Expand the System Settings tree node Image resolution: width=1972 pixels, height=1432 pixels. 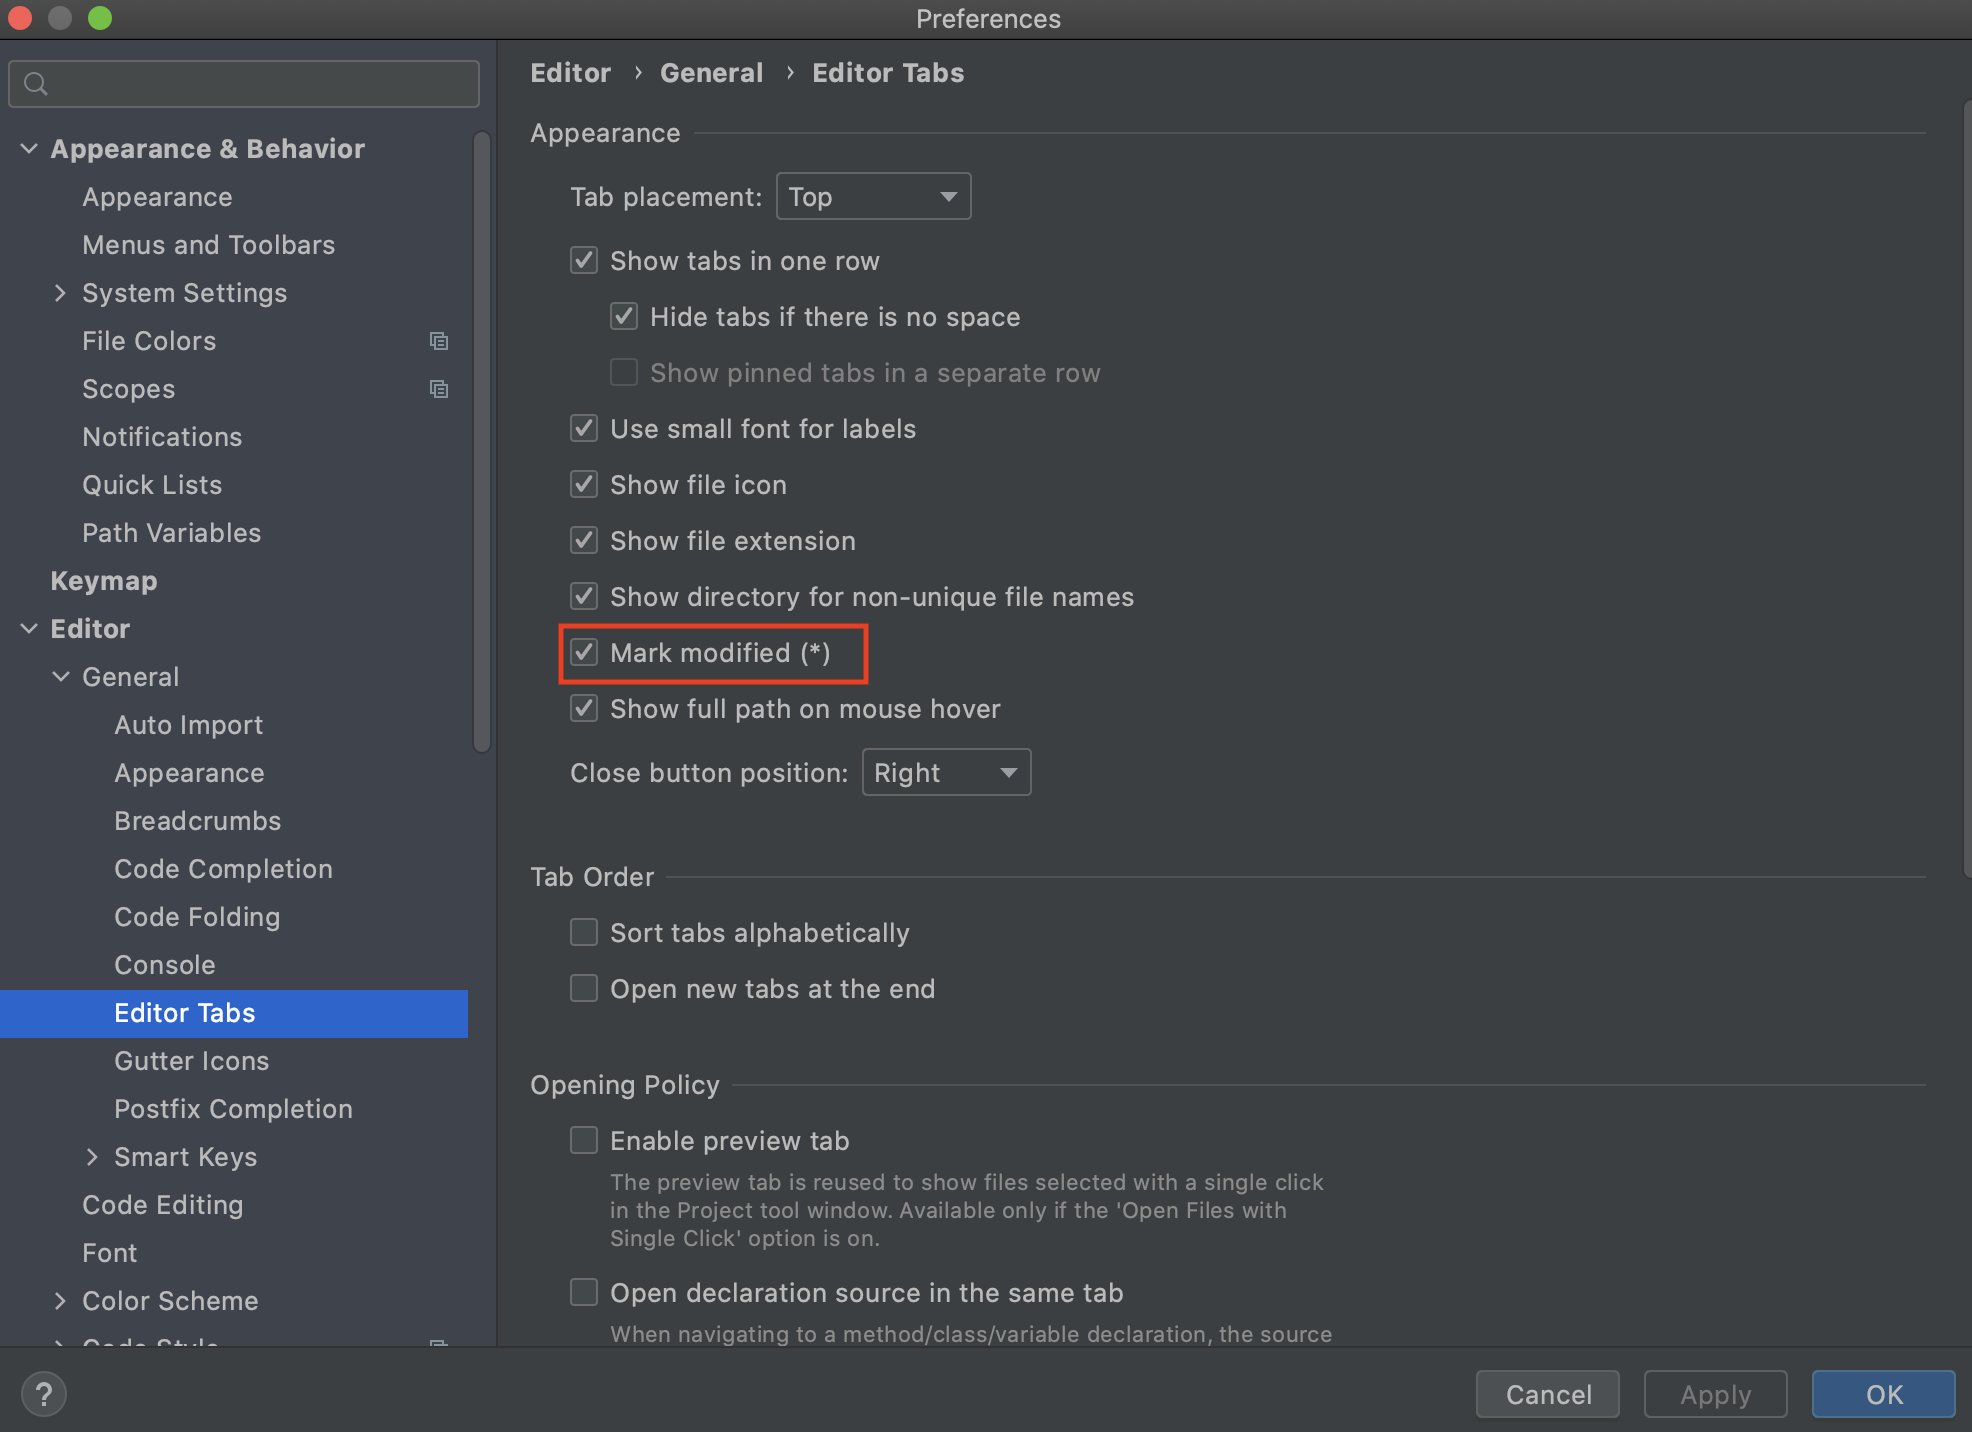[x=60, y=293]
